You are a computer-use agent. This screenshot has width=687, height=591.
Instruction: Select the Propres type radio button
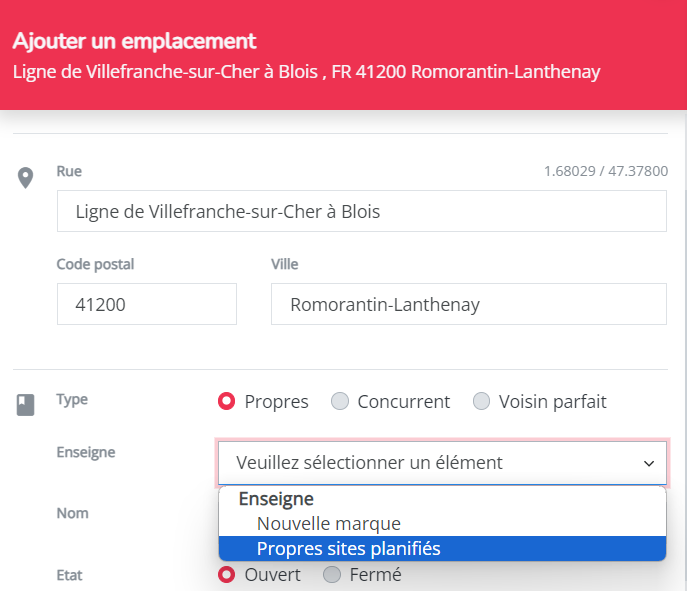pyautogui.click(x=227, y=401)
